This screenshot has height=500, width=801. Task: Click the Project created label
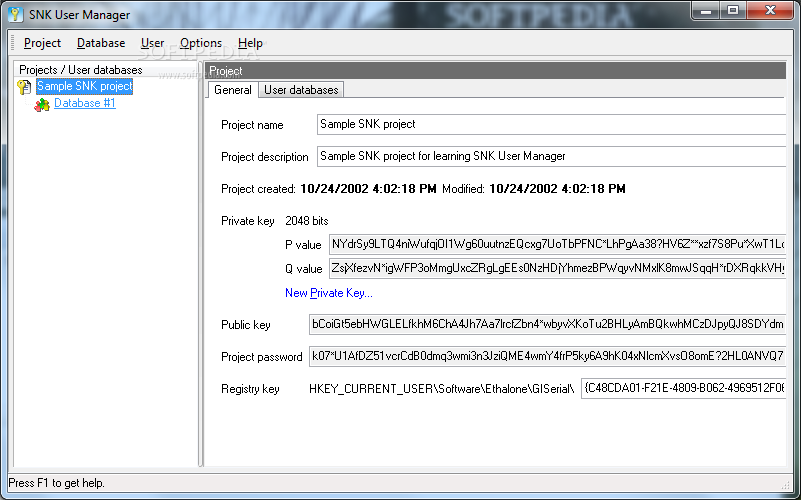[x=258, y=189]
